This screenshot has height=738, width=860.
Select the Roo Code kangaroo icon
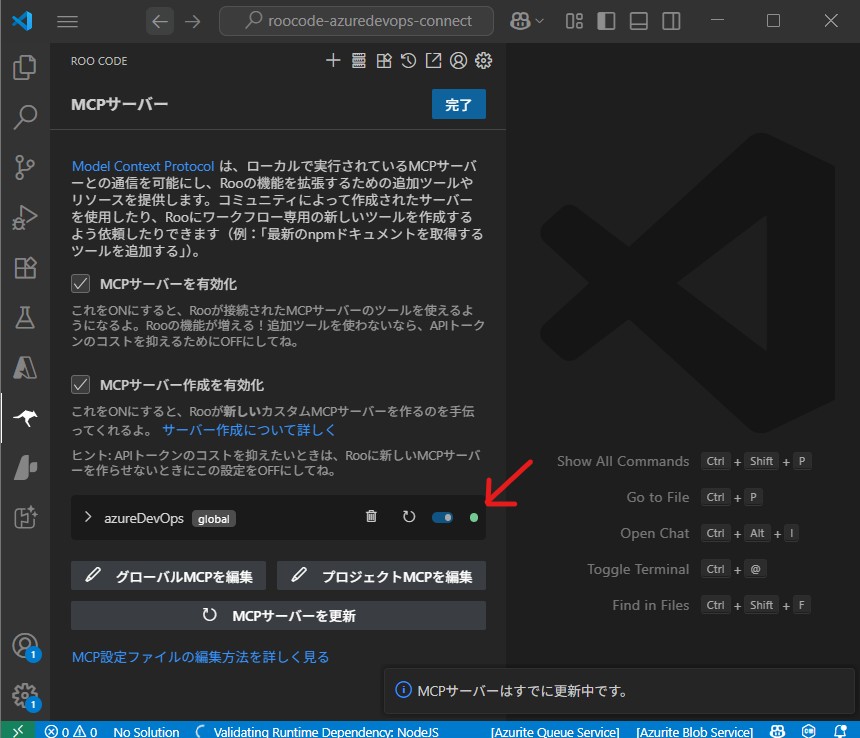point(25,418)
